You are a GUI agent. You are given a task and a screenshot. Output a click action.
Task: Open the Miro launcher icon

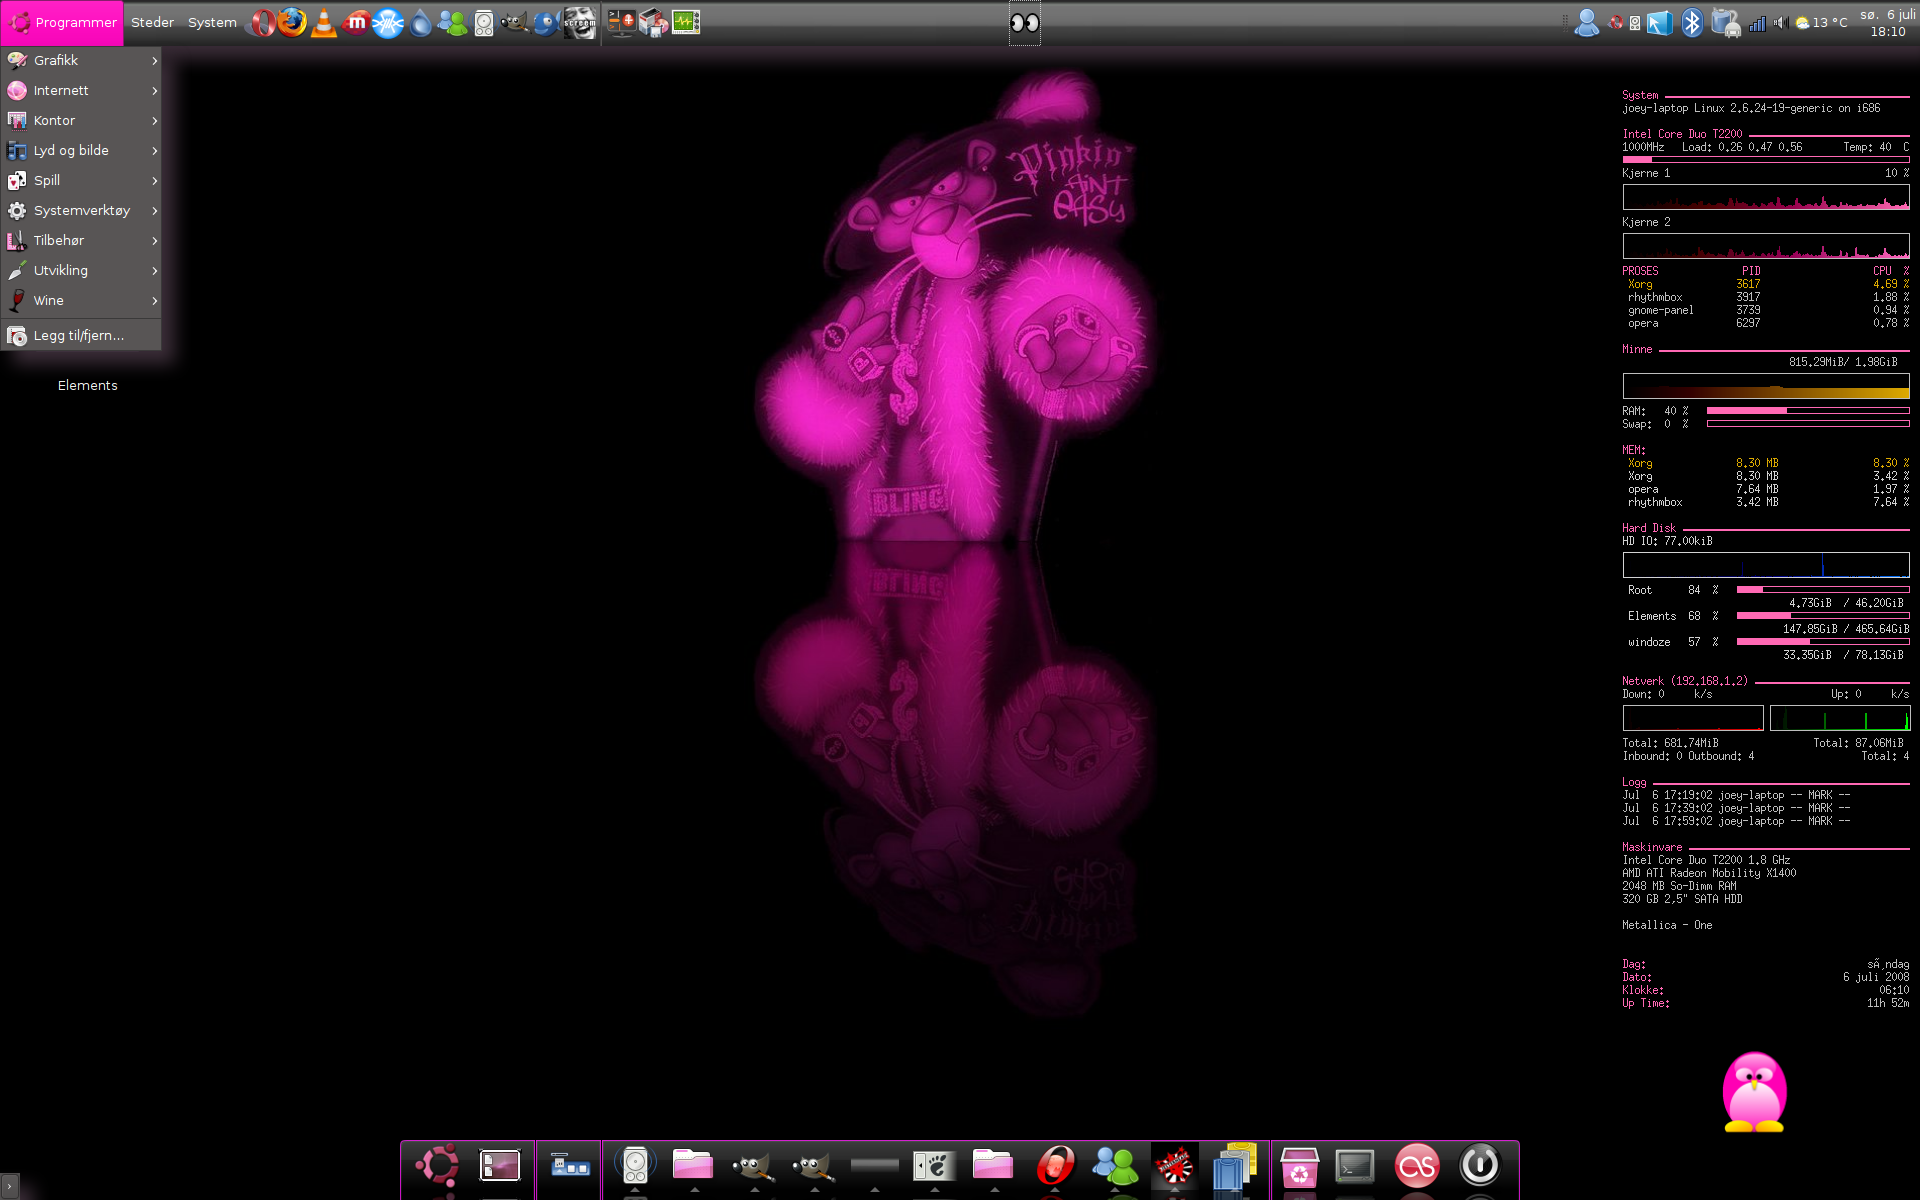[356, 22]
